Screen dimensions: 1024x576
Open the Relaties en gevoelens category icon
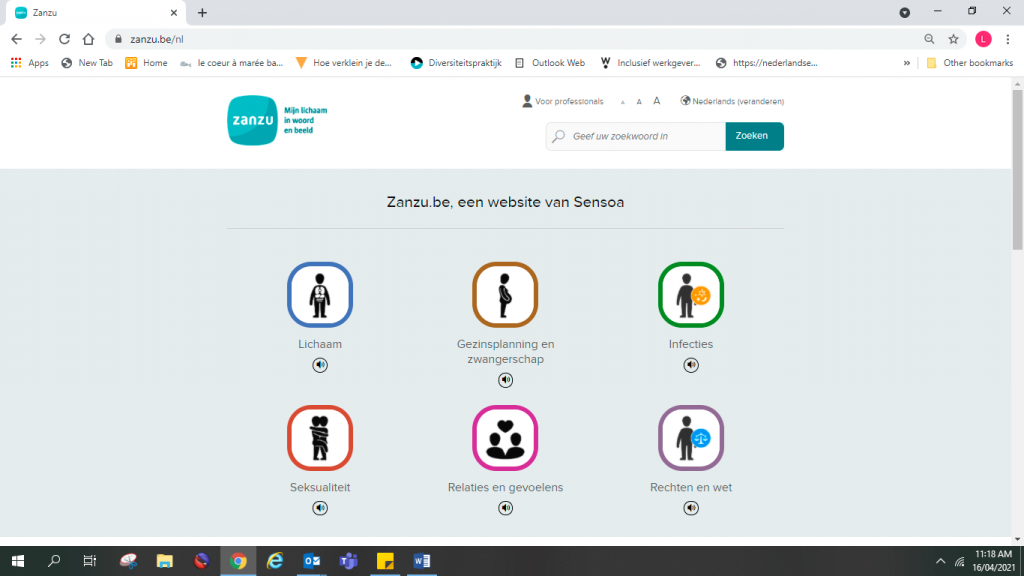(505, 438)
